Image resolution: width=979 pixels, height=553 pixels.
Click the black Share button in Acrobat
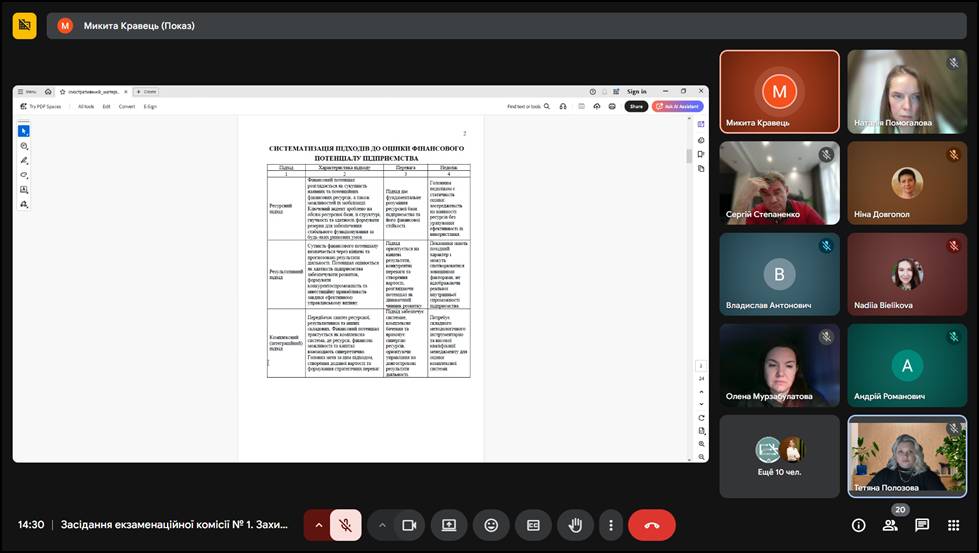pyautogui.click(x=636, y=106)
